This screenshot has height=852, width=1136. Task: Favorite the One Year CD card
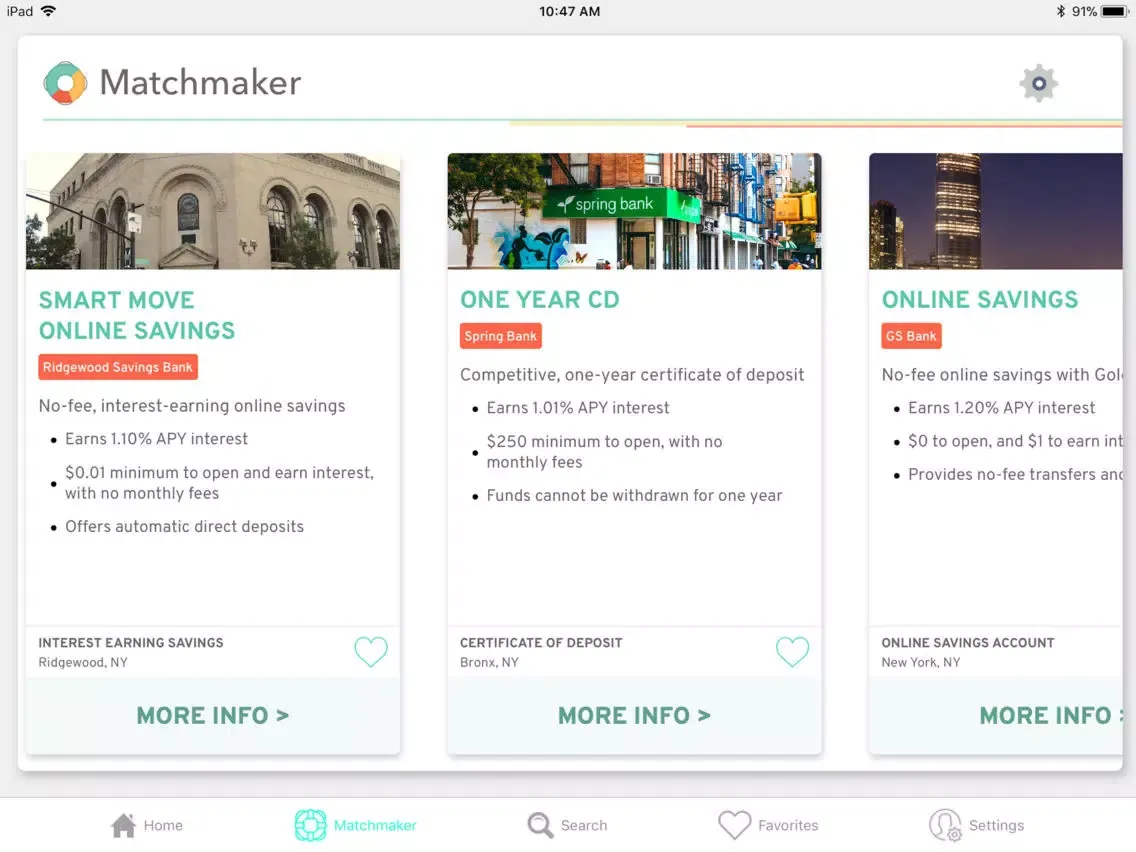click(x=792, y=651)
